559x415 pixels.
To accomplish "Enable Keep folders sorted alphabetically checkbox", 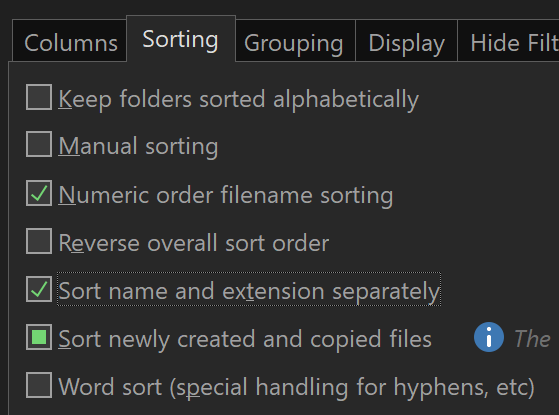I will coord(39,97).
